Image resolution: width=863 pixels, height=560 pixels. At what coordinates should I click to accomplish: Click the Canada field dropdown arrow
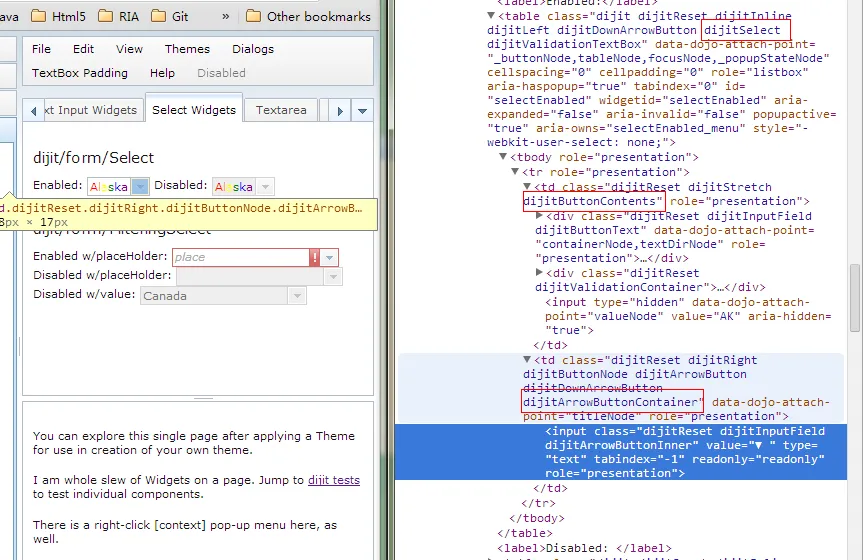(x=297, y=296)
